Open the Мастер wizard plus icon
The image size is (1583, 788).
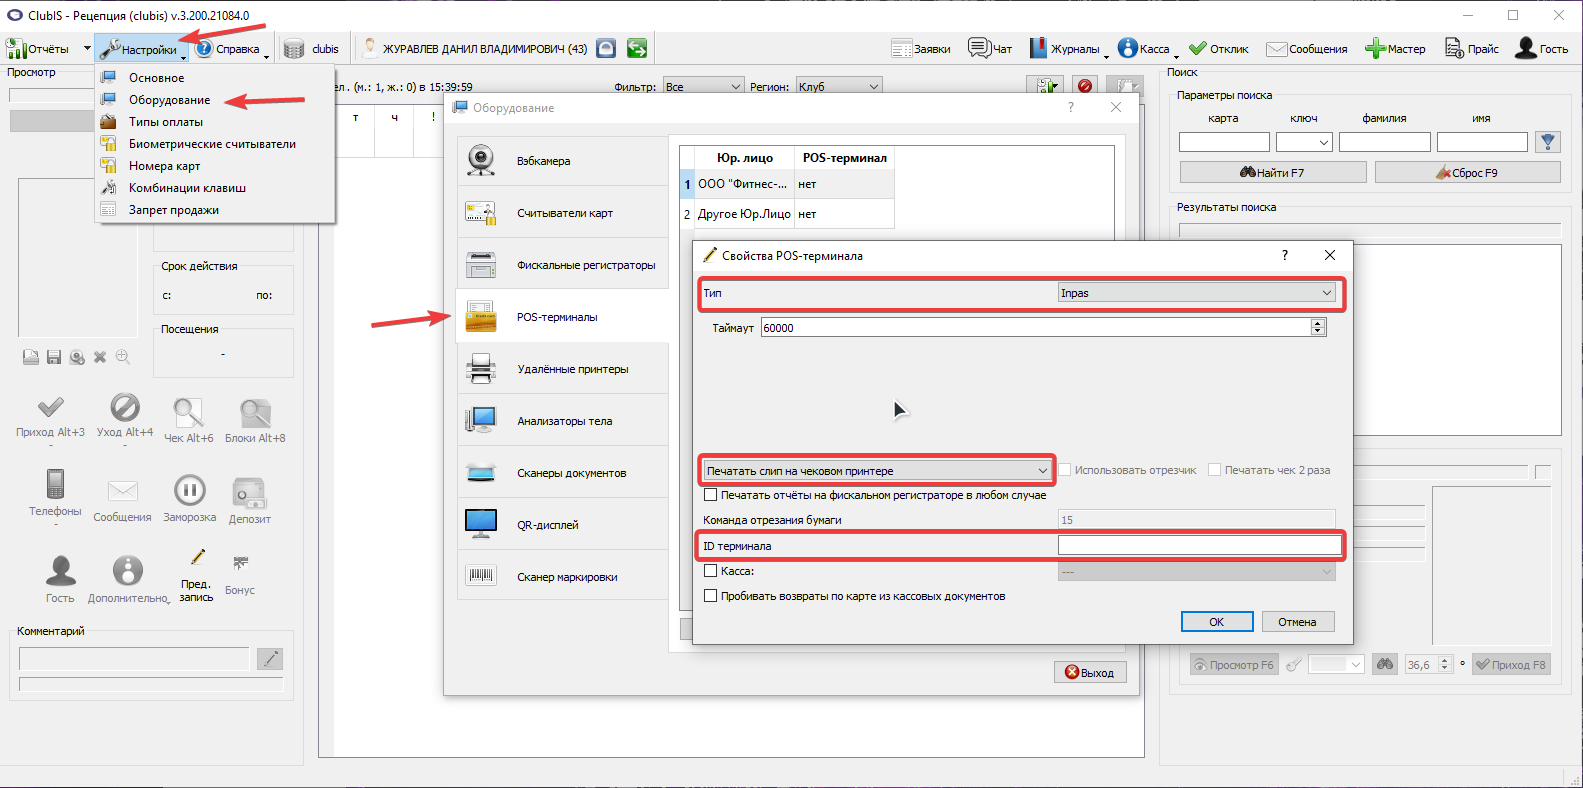point(1375,48)
